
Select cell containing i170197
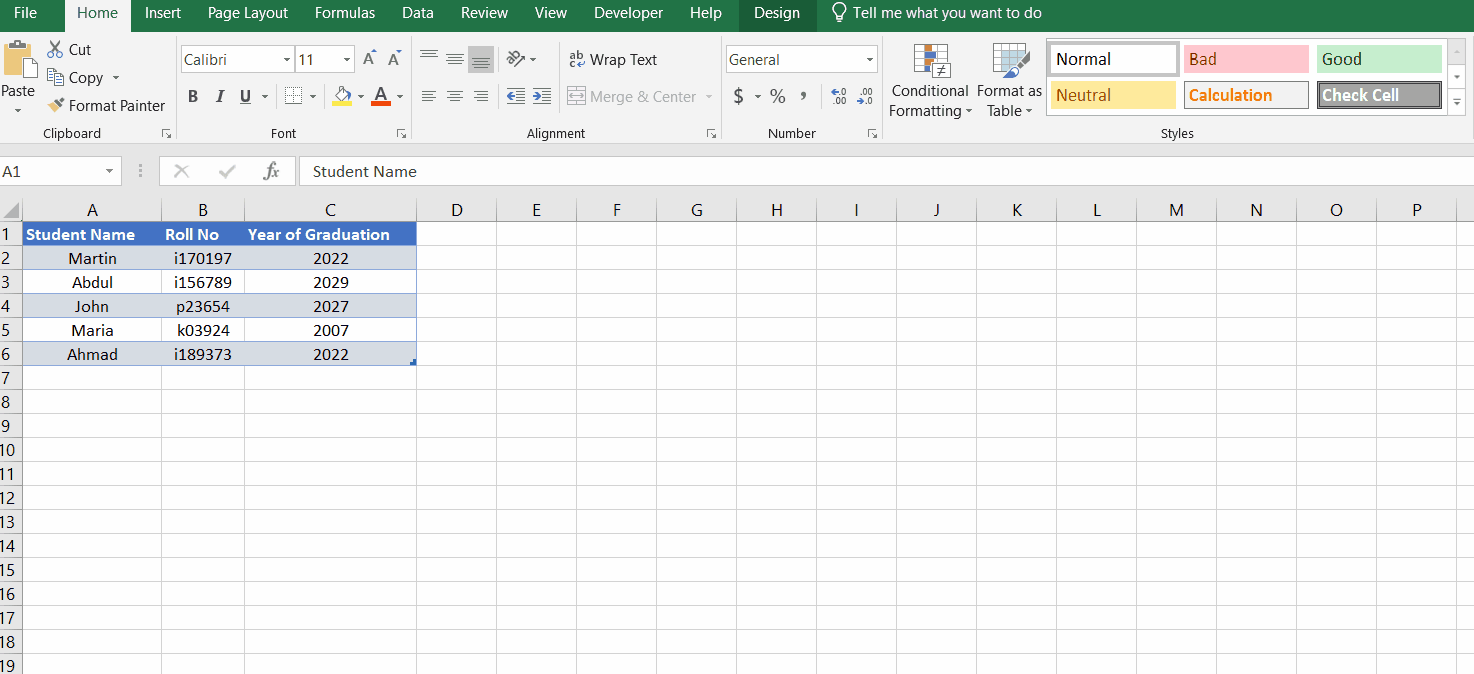pos(203,258)
